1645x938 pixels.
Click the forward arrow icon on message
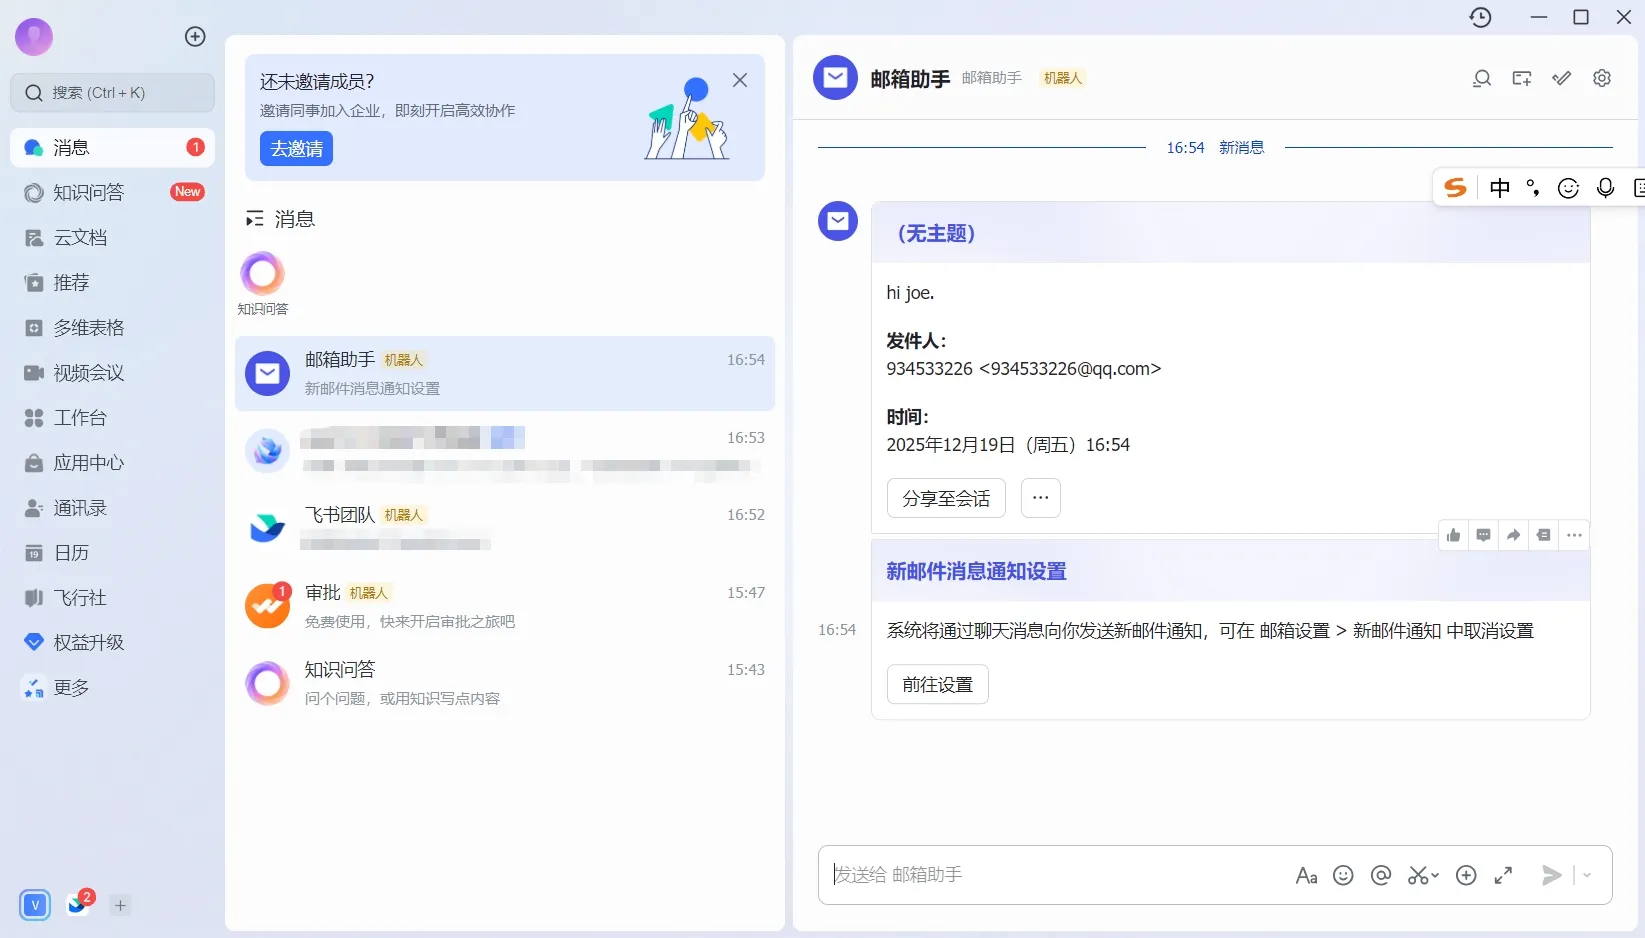1513,535
